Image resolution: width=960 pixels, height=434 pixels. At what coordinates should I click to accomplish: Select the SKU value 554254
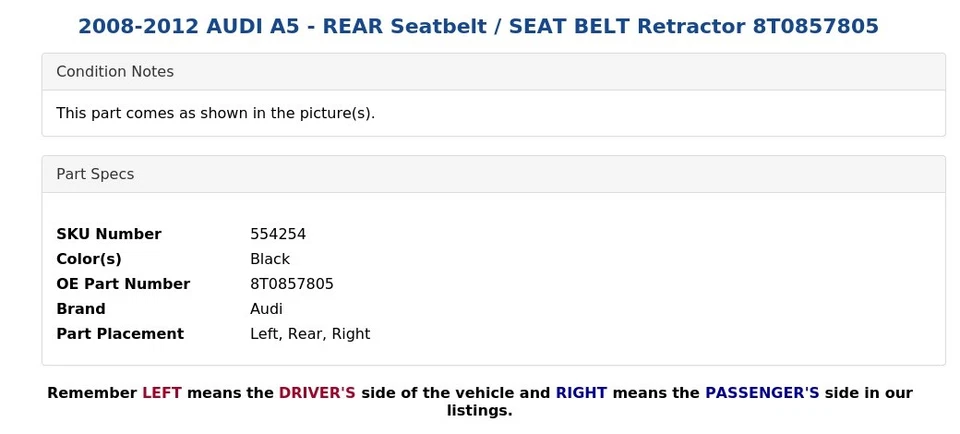pyautogui.click(x=278, y=234)
